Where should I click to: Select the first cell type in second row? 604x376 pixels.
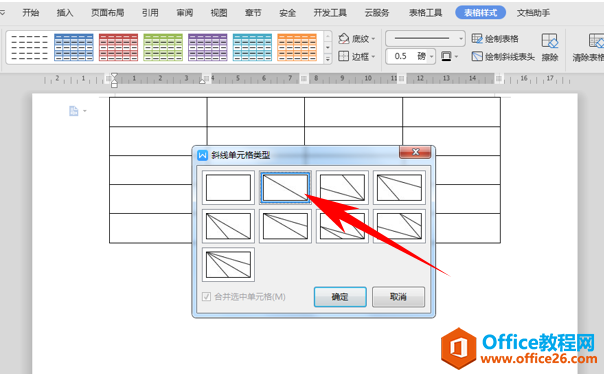tap(228, 226)
